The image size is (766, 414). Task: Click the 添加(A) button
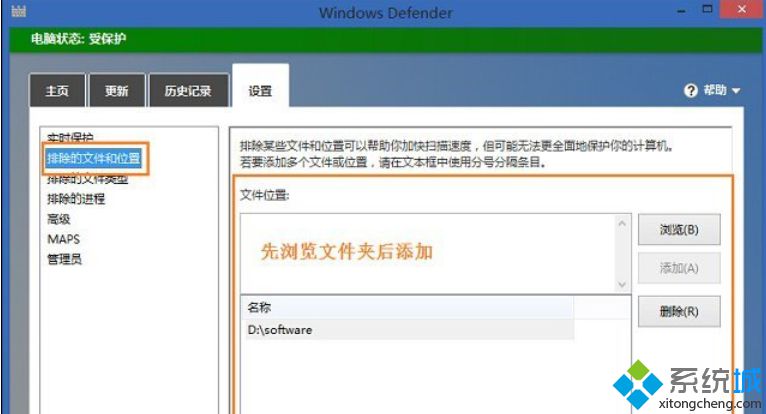[x=679, y=268]
